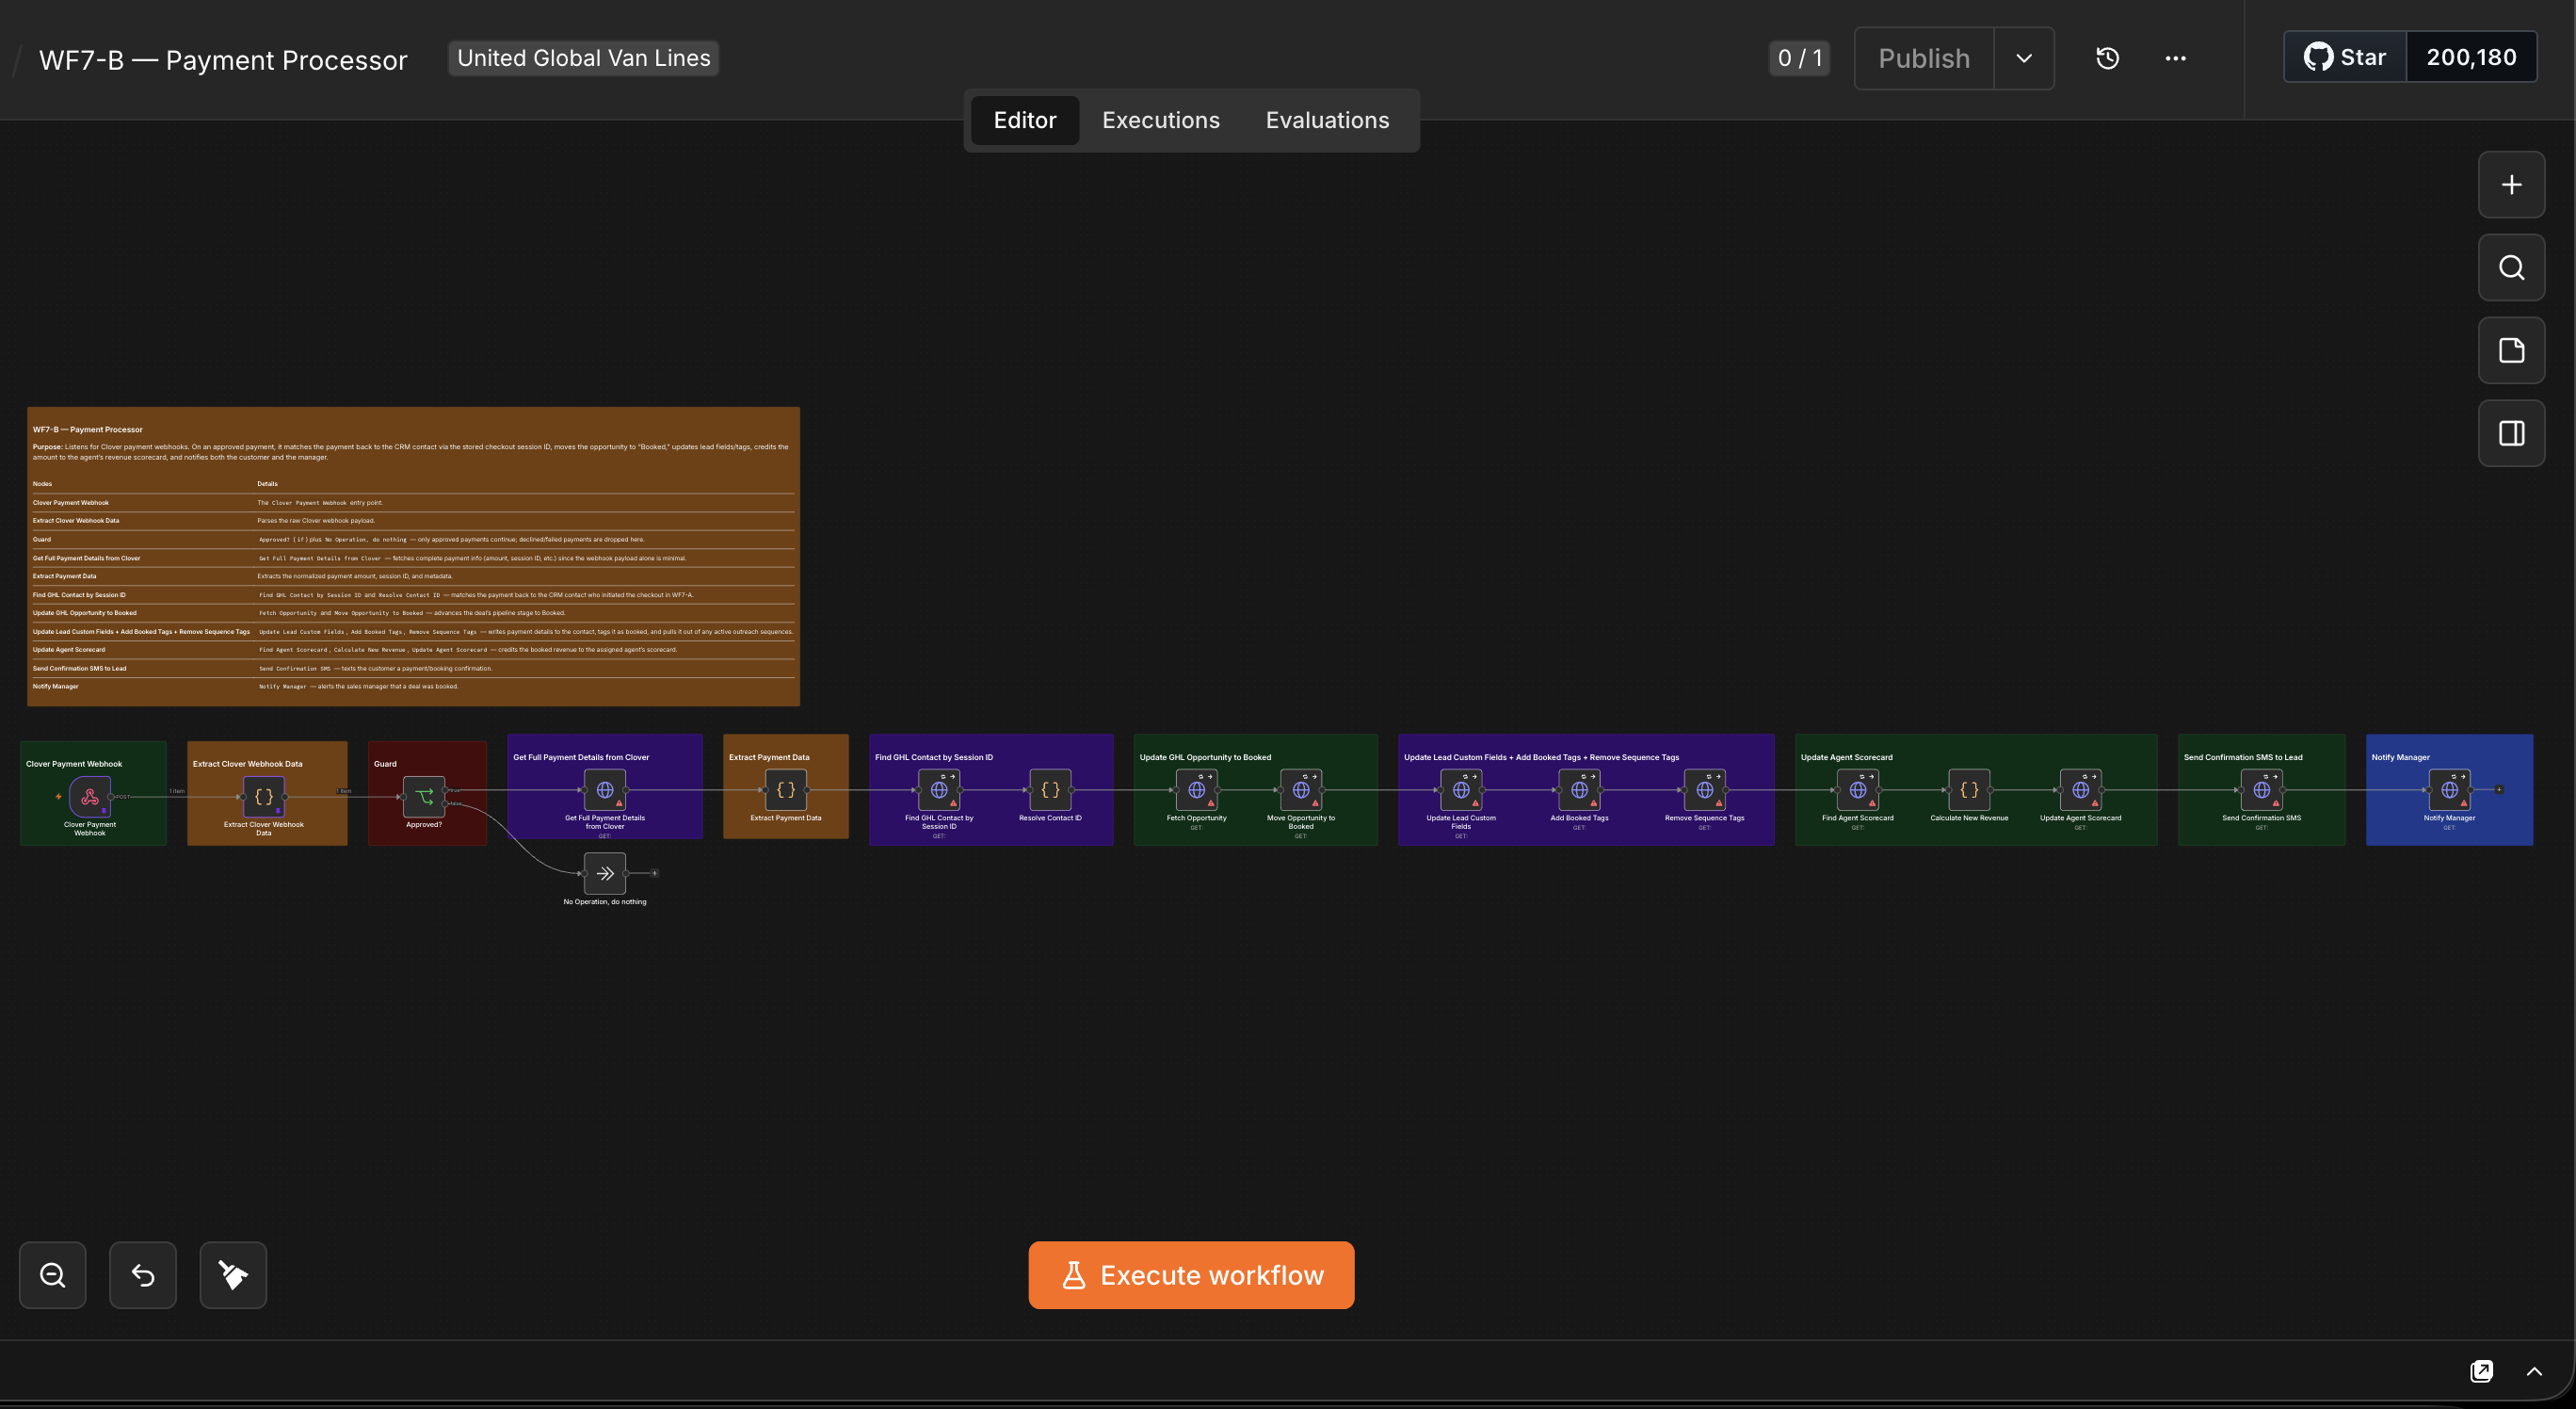Click the add node plus button

pyautogui.click(x=2511, y=185)
